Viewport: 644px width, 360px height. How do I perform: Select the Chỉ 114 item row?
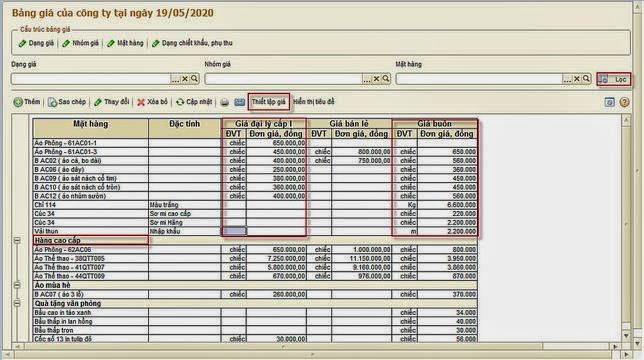pos(255,205)
